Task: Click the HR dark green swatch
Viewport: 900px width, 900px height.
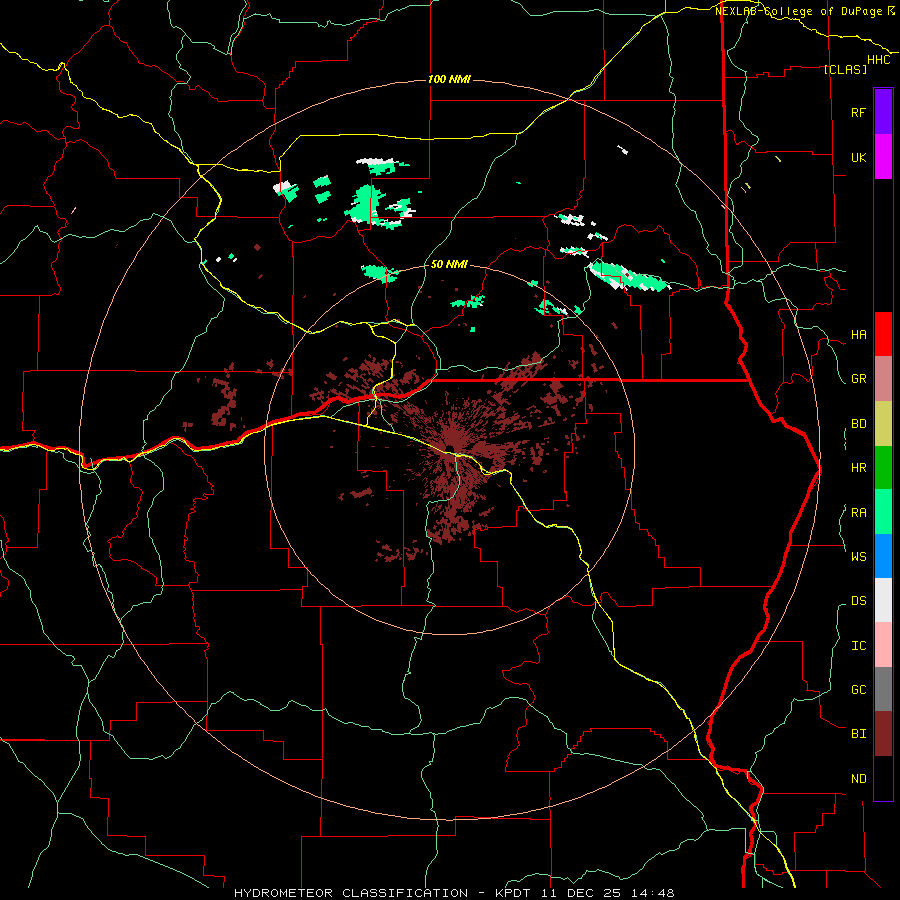Action: tap(883, 467)
